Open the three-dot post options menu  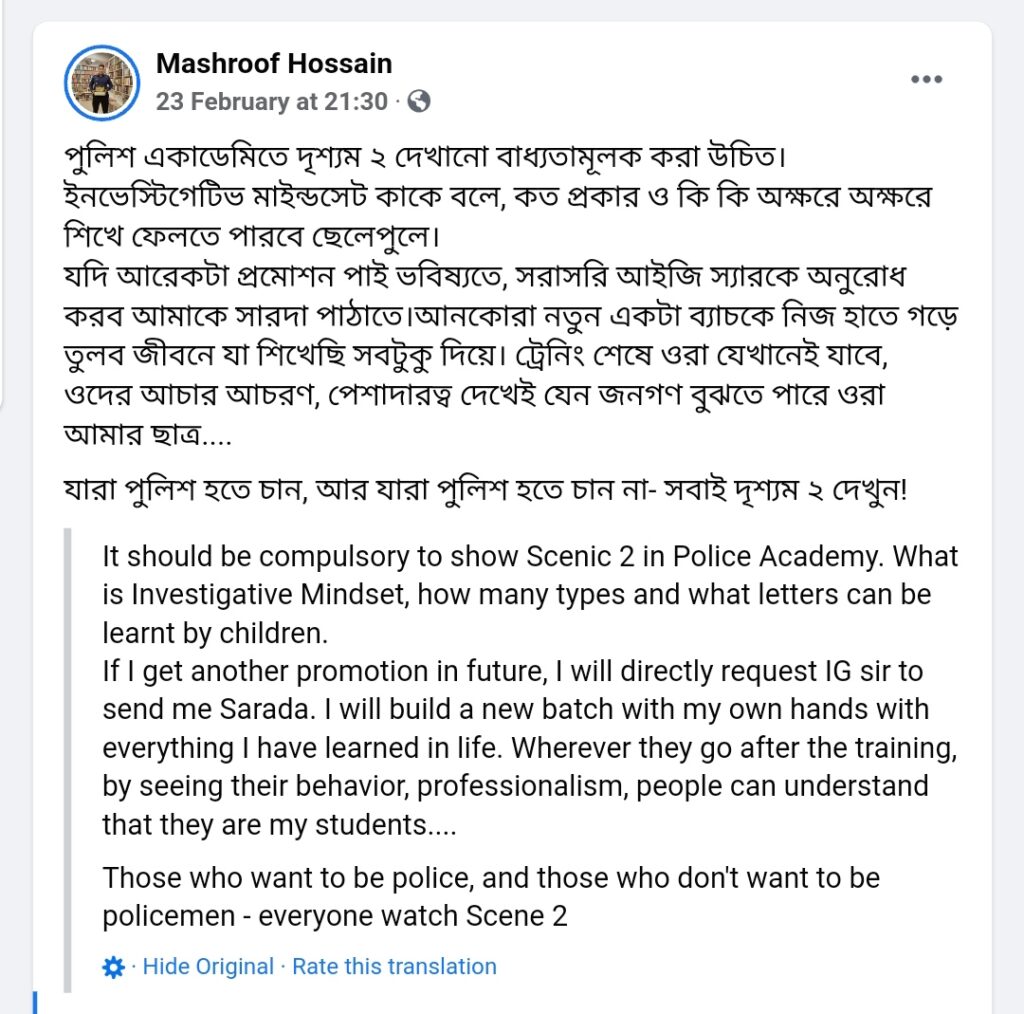pos(926,79)
